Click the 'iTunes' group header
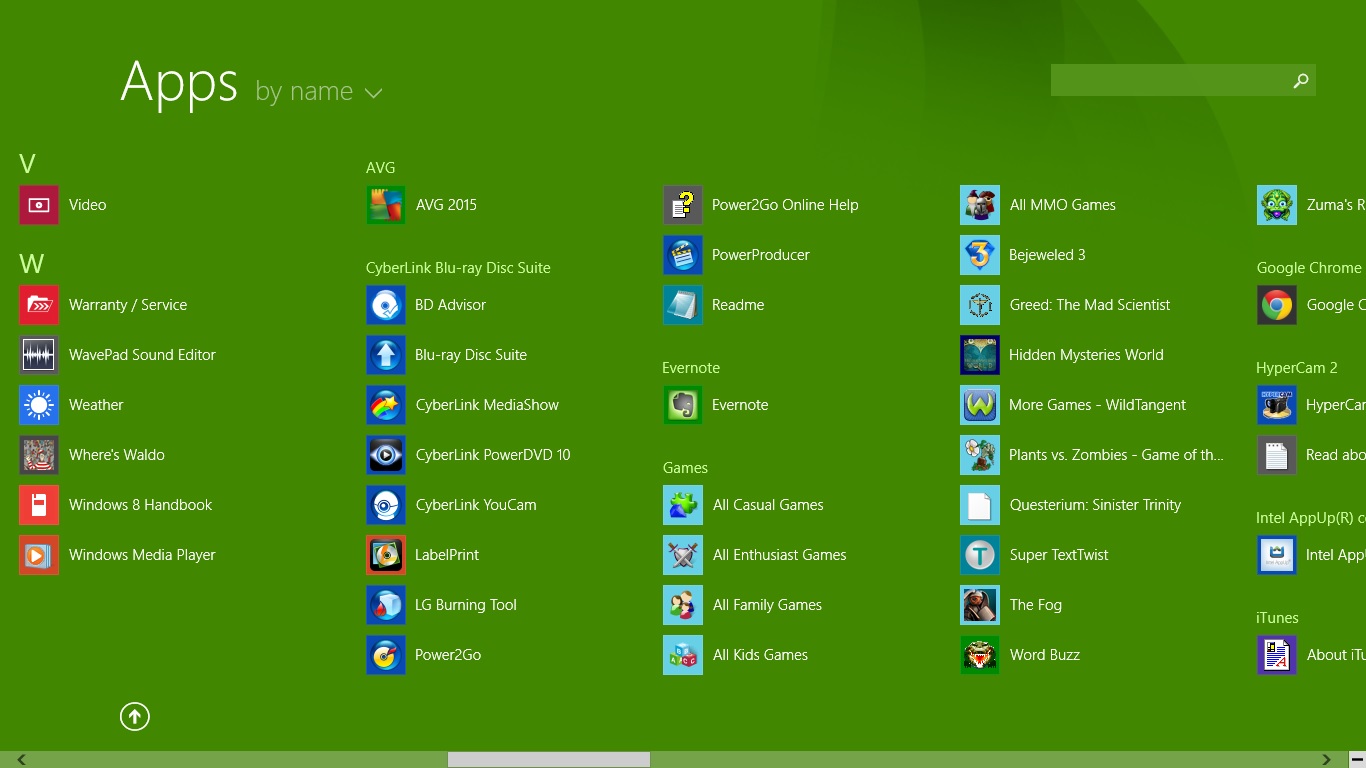Image resolution: width=1366 pixels, height=768 pixels. pos(1277,618)
